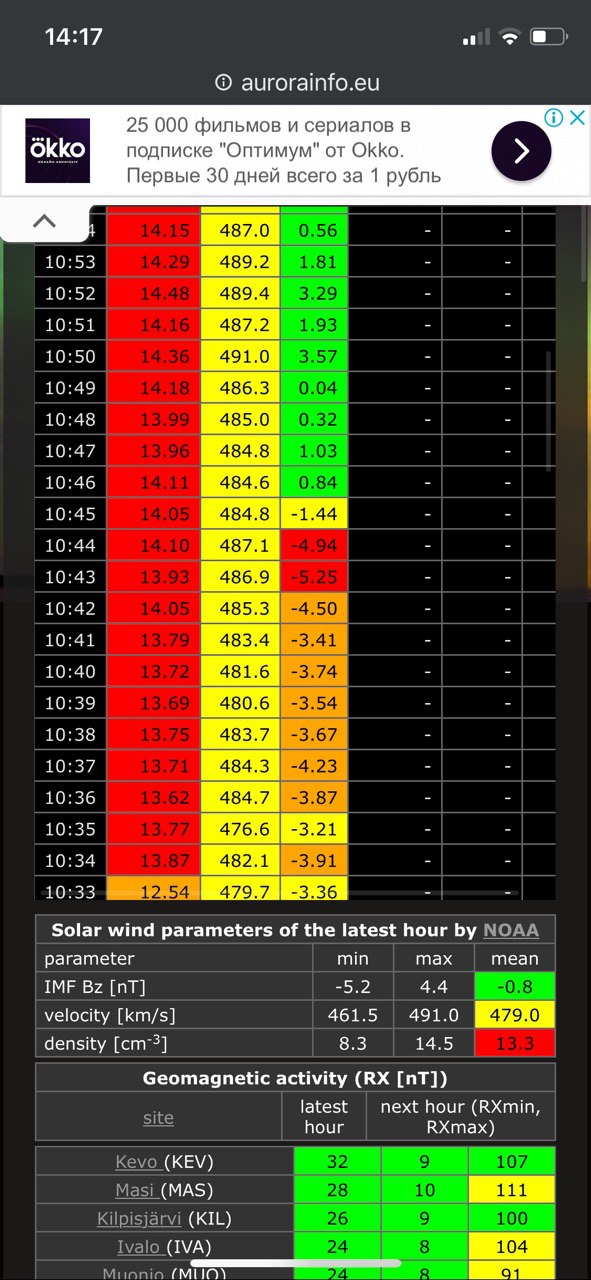
Task: Select the 'next hour (RXmin, RXmax)' header
Action: point(461,1117)
